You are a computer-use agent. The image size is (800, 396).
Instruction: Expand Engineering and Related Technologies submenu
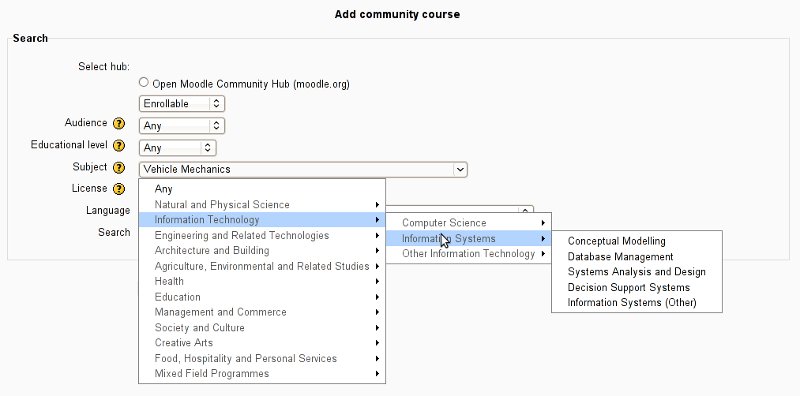tap(262, 235)
